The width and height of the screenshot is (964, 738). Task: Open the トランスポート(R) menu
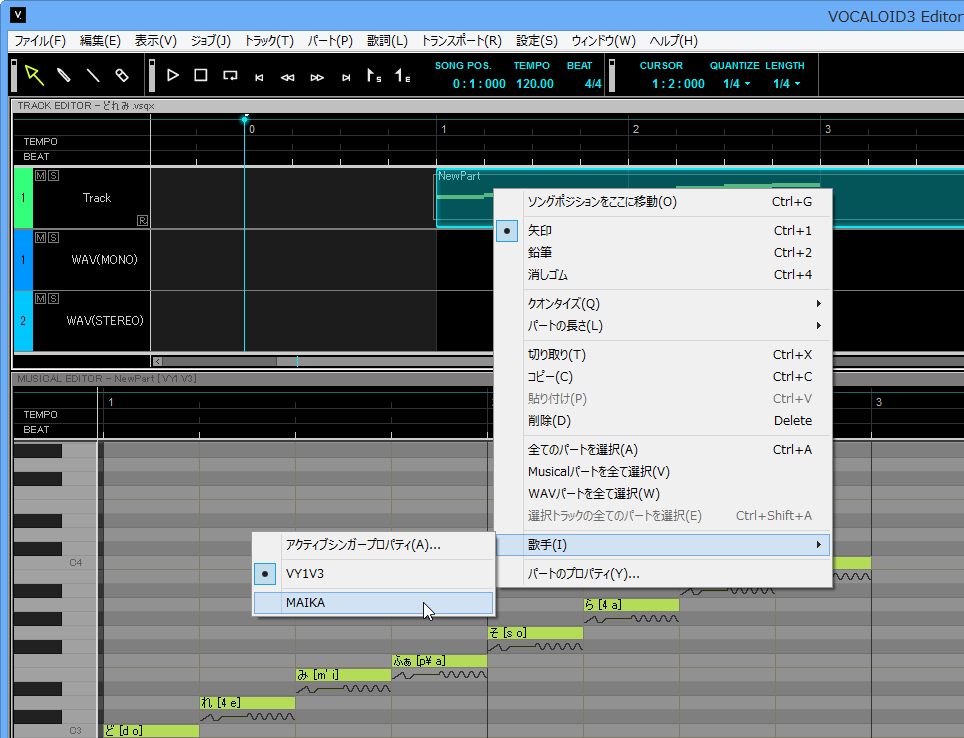tap(462, 41)
